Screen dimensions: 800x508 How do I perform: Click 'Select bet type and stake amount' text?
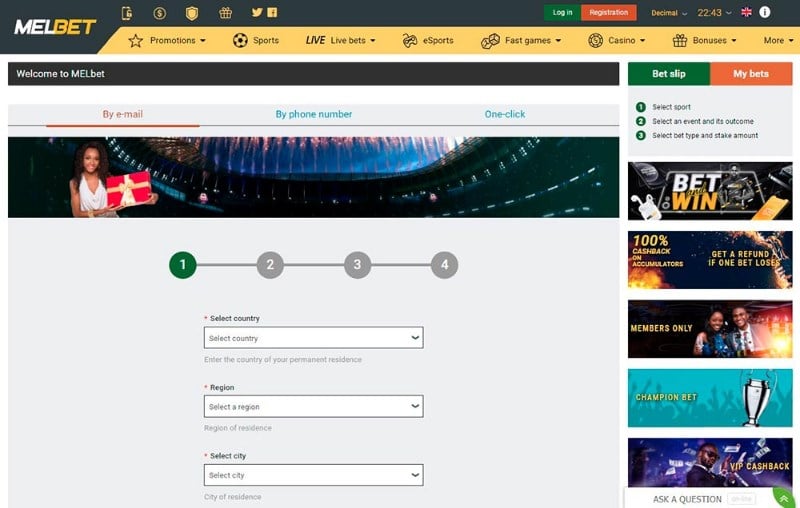[x=705, y=136]
